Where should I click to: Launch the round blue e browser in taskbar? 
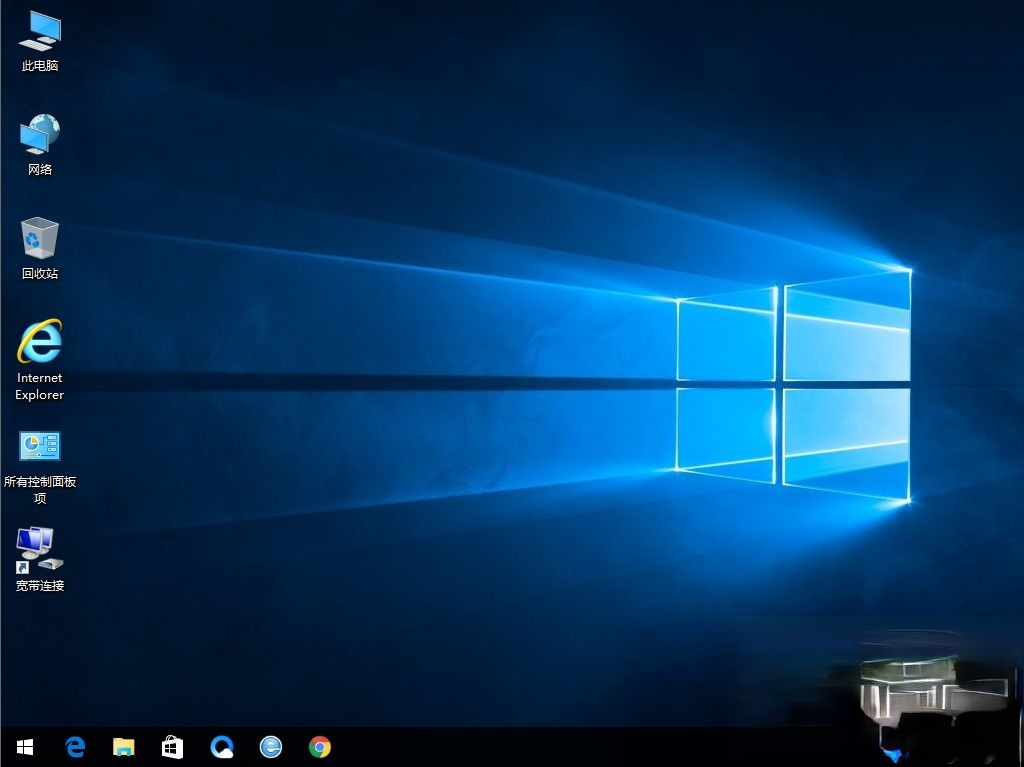(271, 747)
